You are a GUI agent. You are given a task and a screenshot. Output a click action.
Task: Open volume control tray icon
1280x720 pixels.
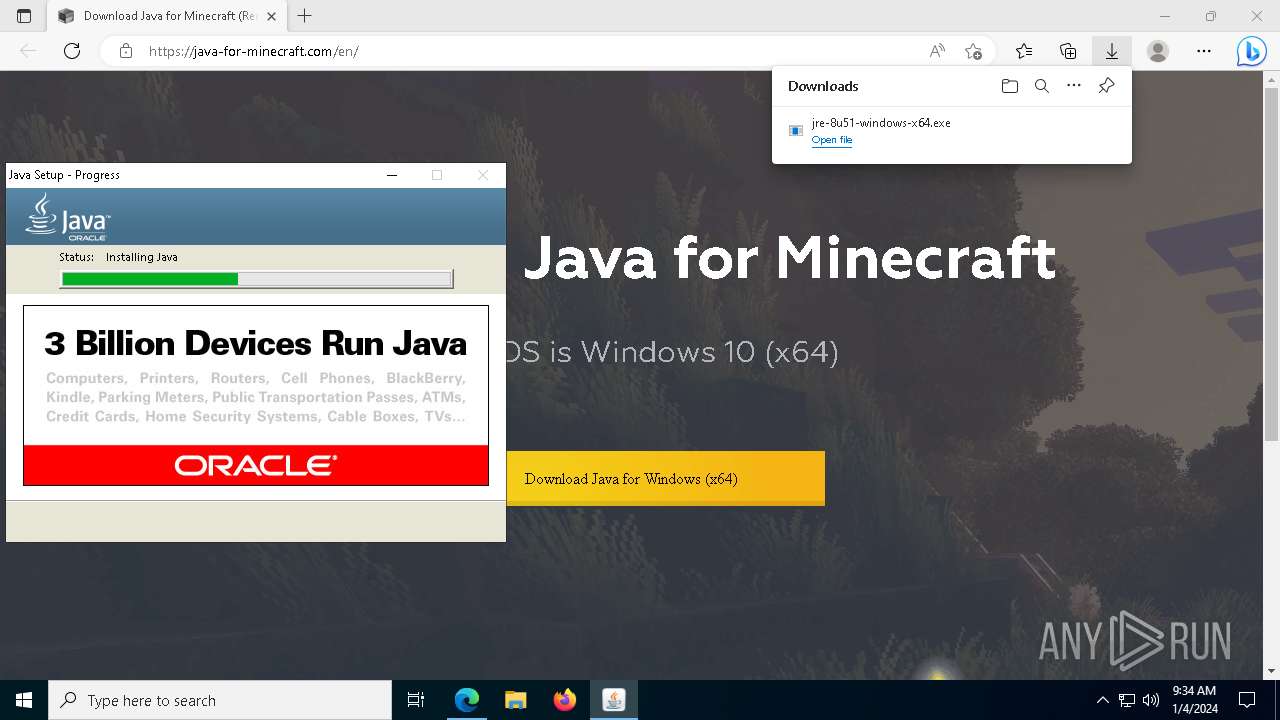pos(1151,700)
